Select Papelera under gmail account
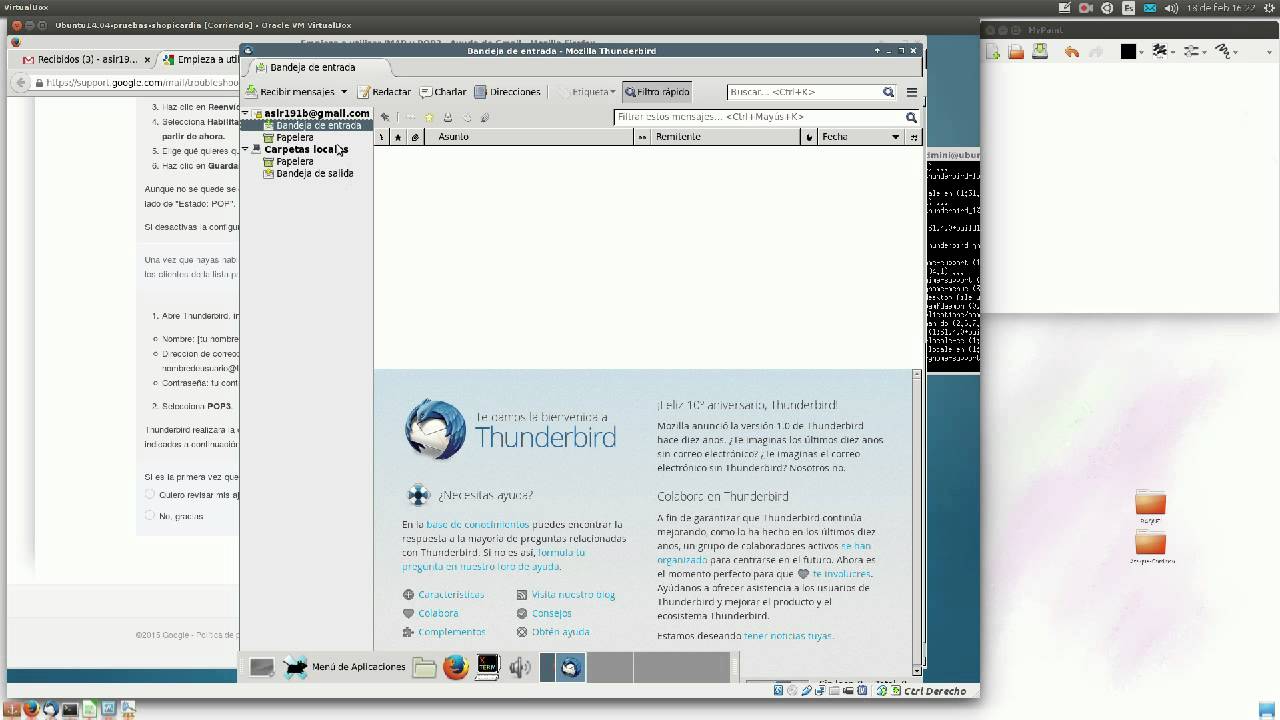The image size is (1280, 720). [294, 137]
